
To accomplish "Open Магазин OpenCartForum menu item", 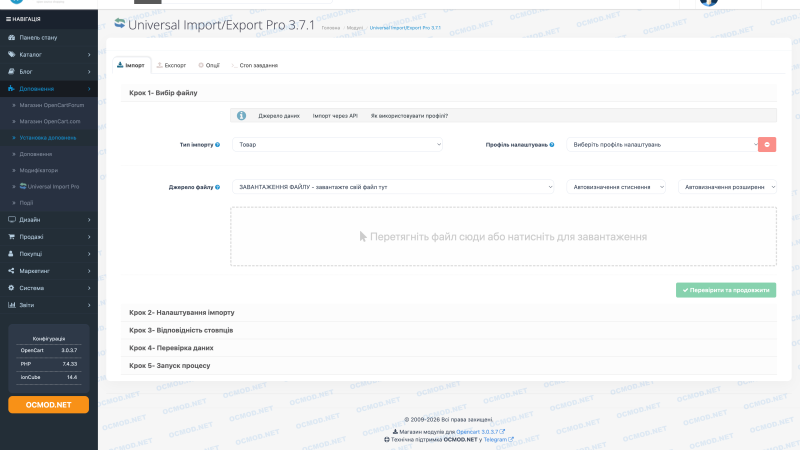I will [52, 105].
